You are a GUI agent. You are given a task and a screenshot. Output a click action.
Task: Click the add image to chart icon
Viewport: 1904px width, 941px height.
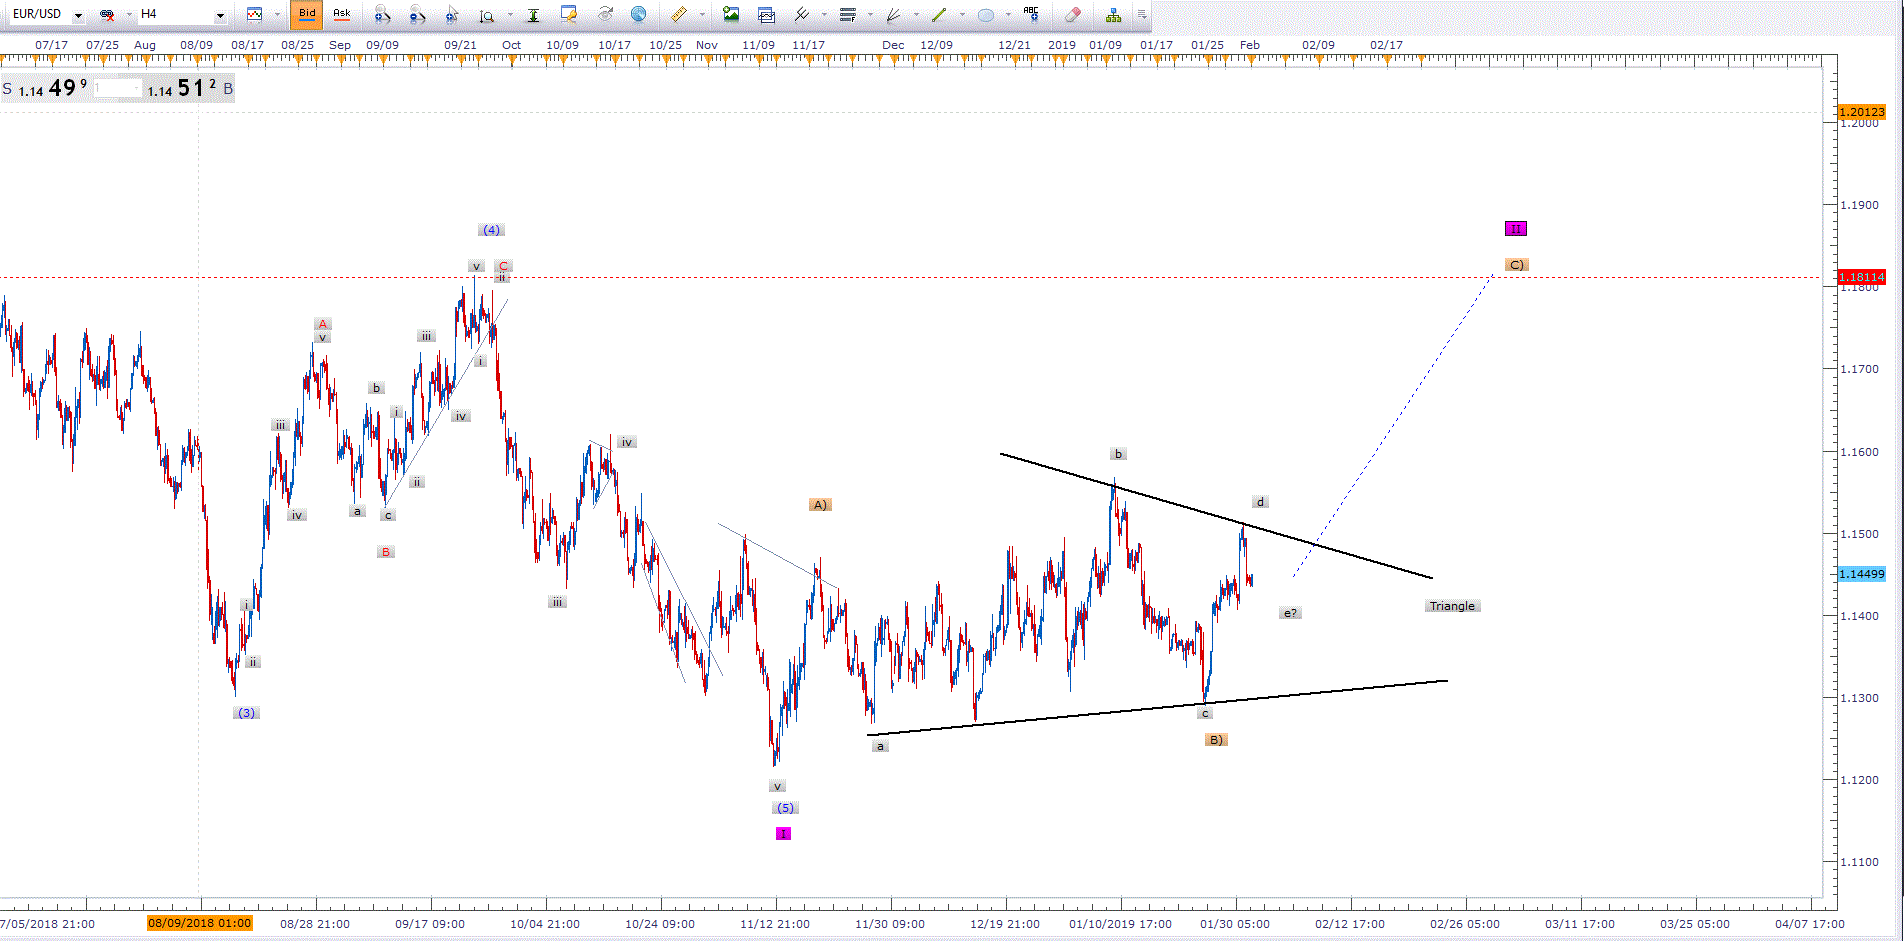click(731, 15)
